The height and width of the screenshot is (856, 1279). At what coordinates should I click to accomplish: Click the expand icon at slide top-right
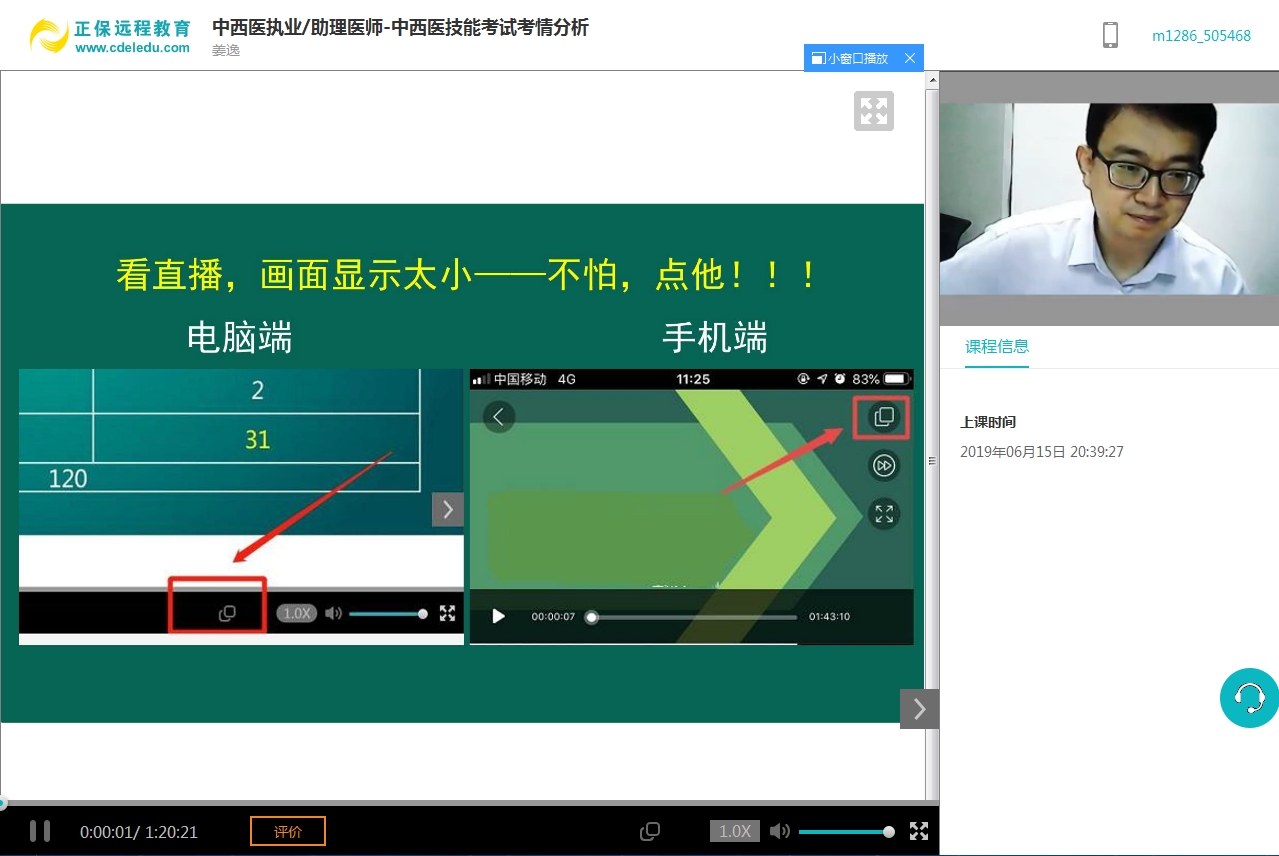874,111
